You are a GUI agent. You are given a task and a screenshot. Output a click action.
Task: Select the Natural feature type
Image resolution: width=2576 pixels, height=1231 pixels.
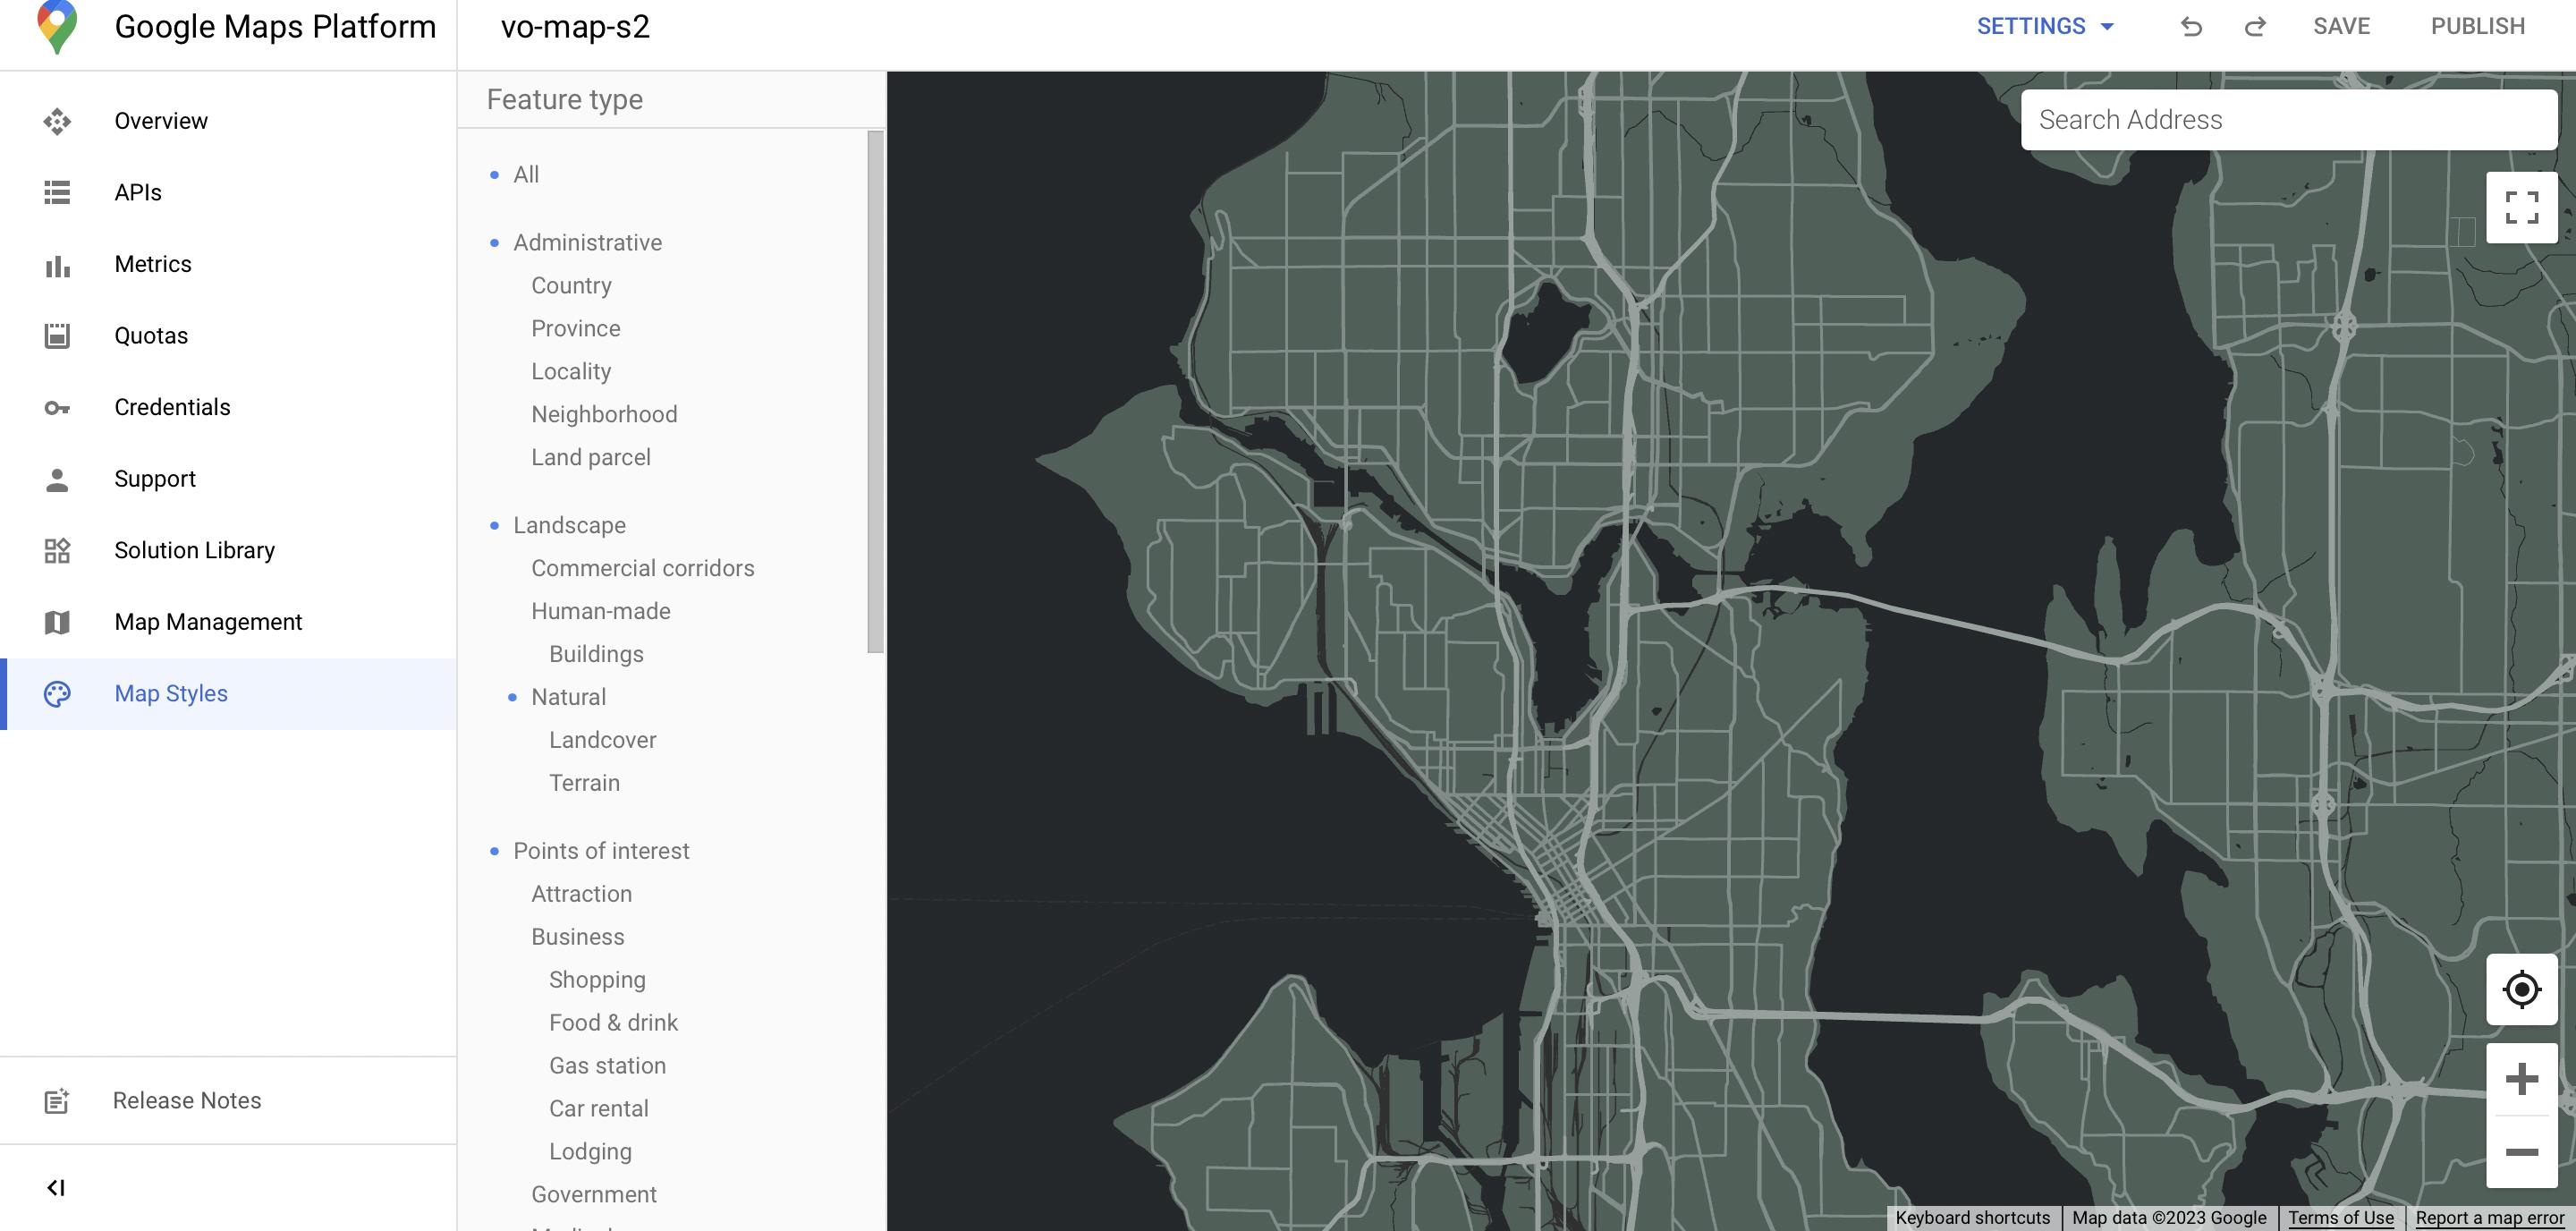pos(568,697)
